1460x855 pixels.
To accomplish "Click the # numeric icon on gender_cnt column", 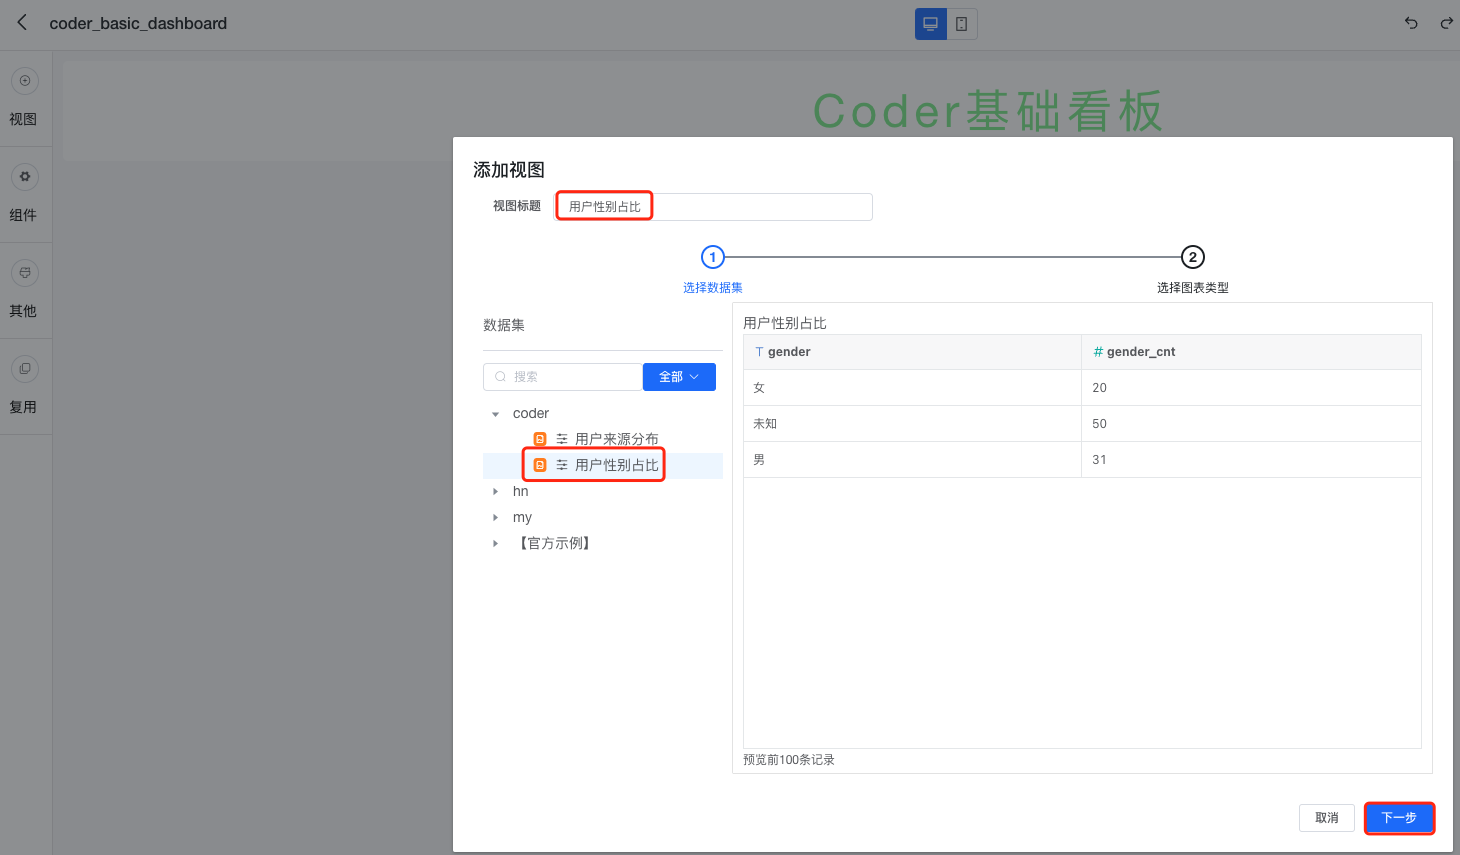I will coord(1098,352).
